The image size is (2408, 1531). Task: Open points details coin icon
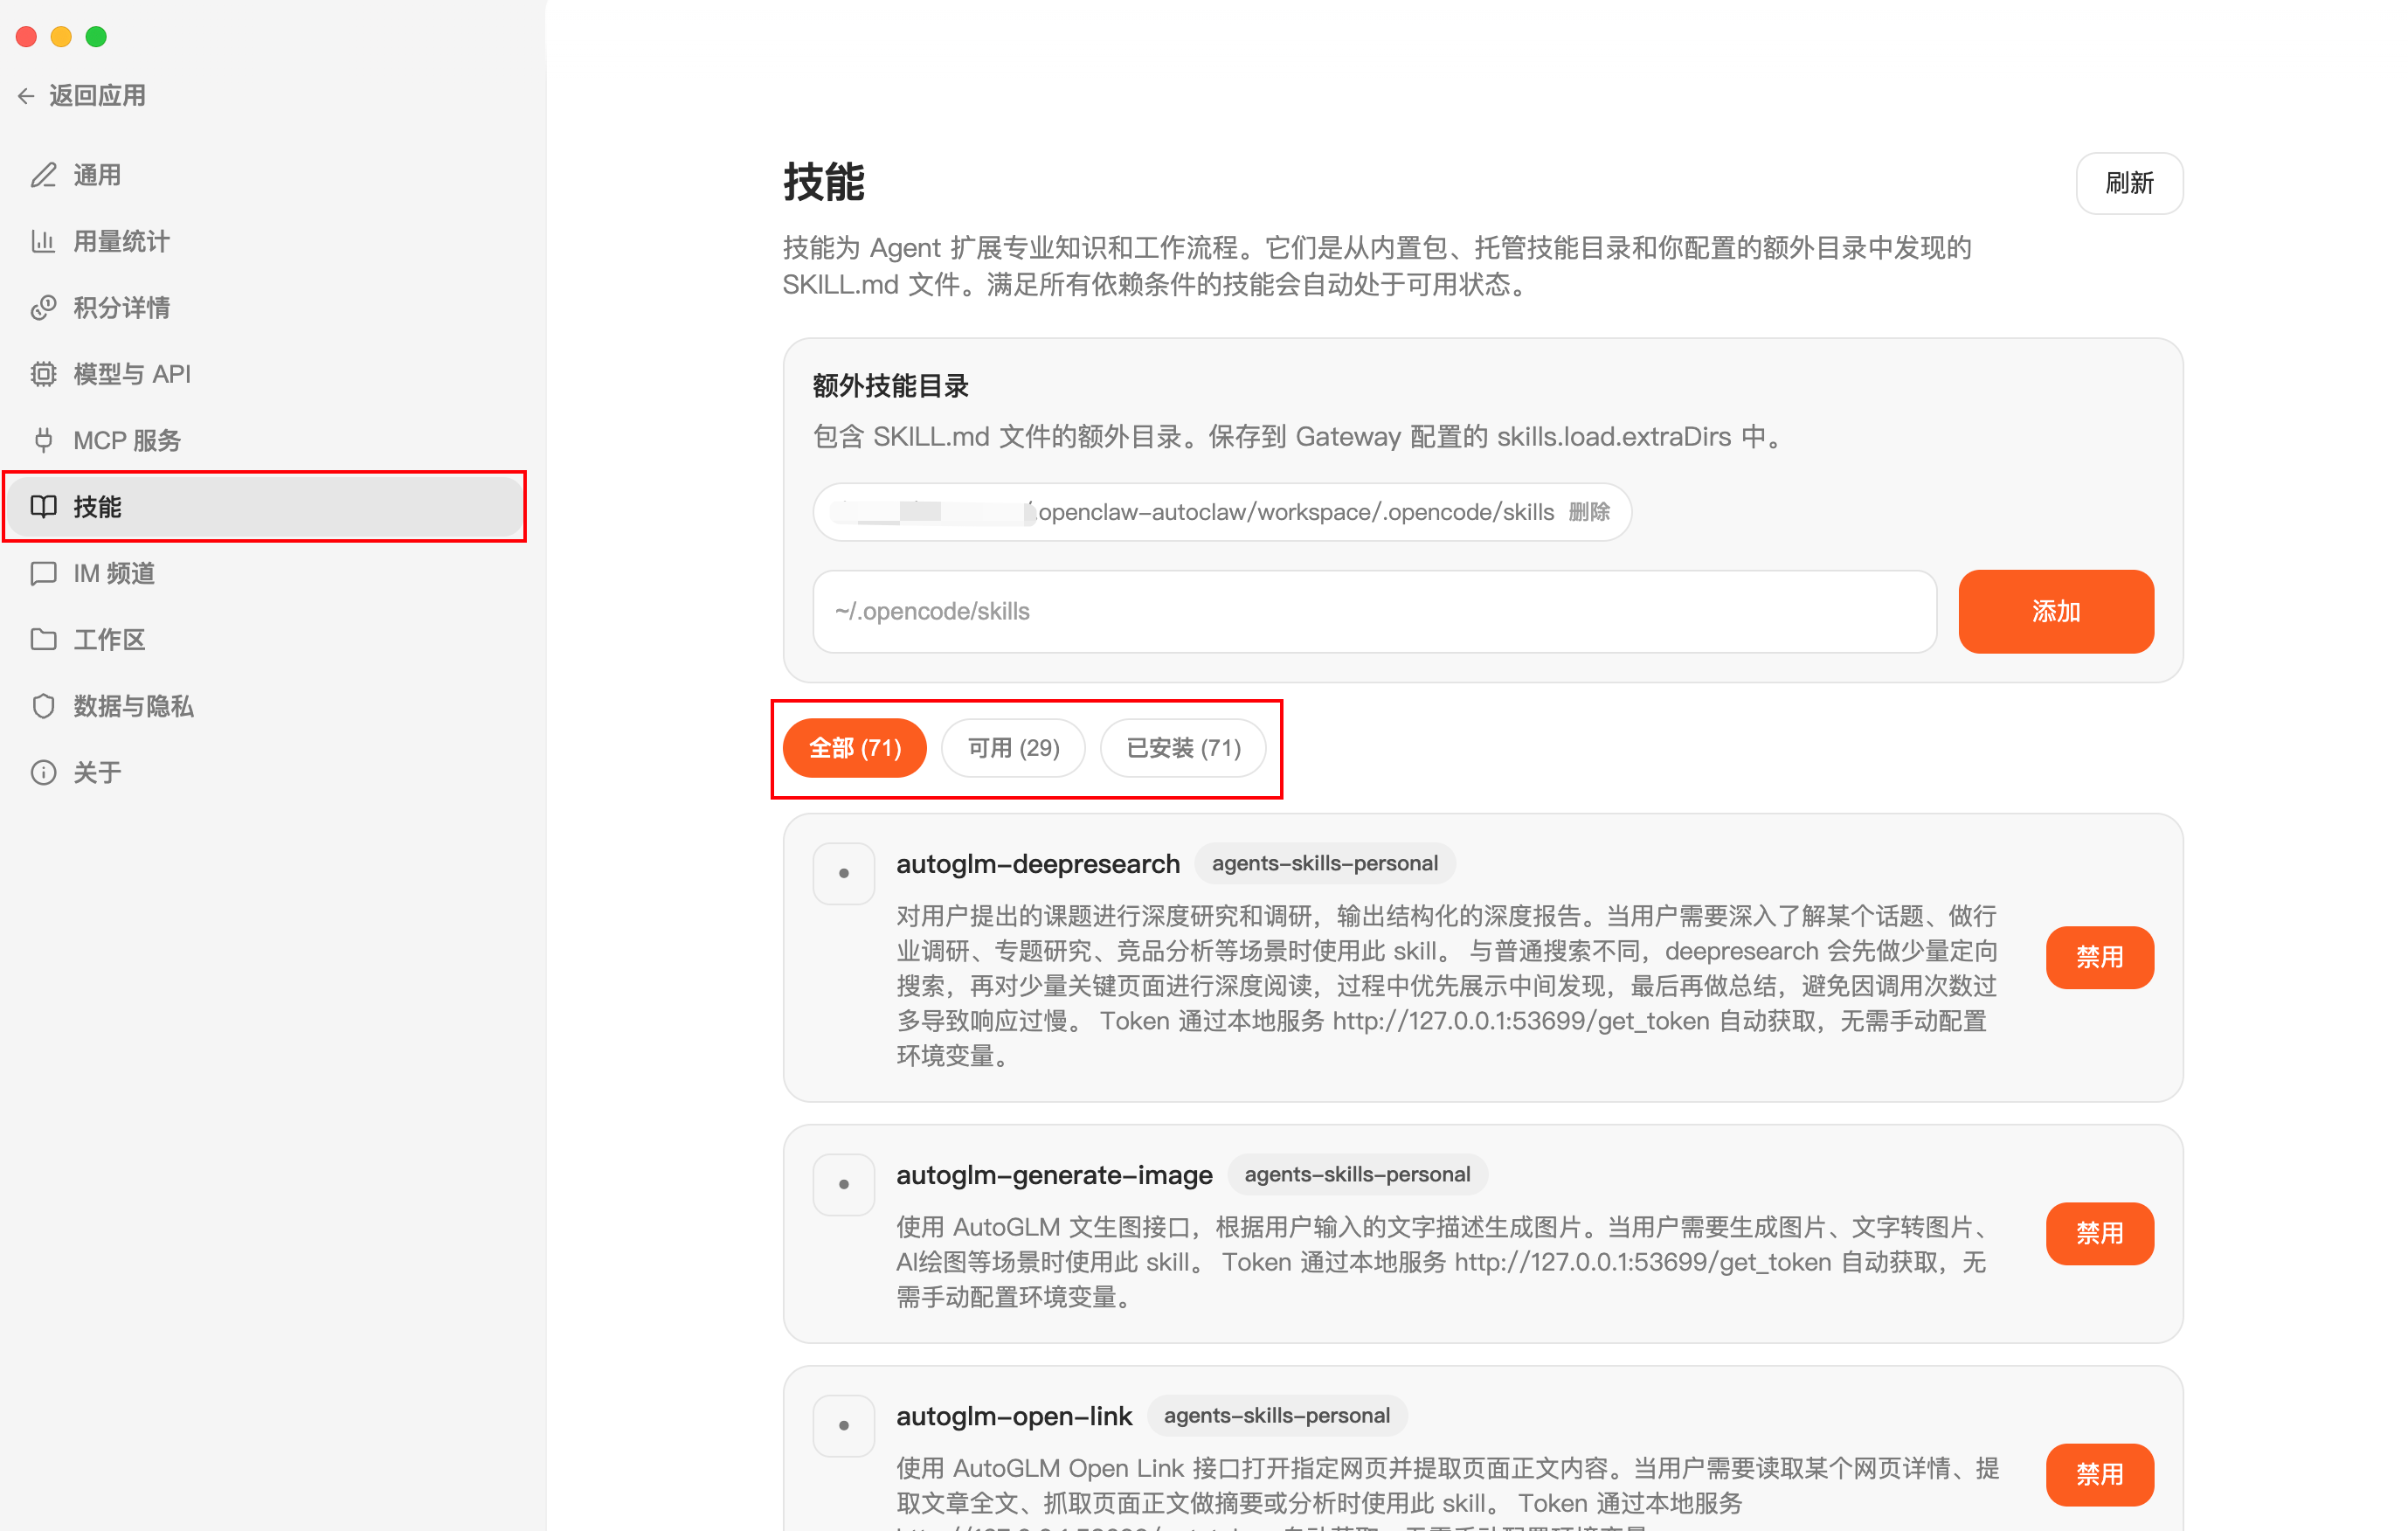tap(43, 307)
